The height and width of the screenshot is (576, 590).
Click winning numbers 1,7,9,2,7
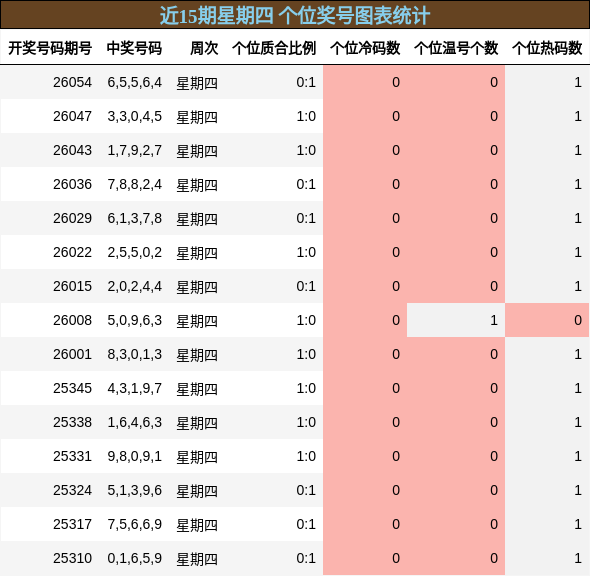point(135,150)
